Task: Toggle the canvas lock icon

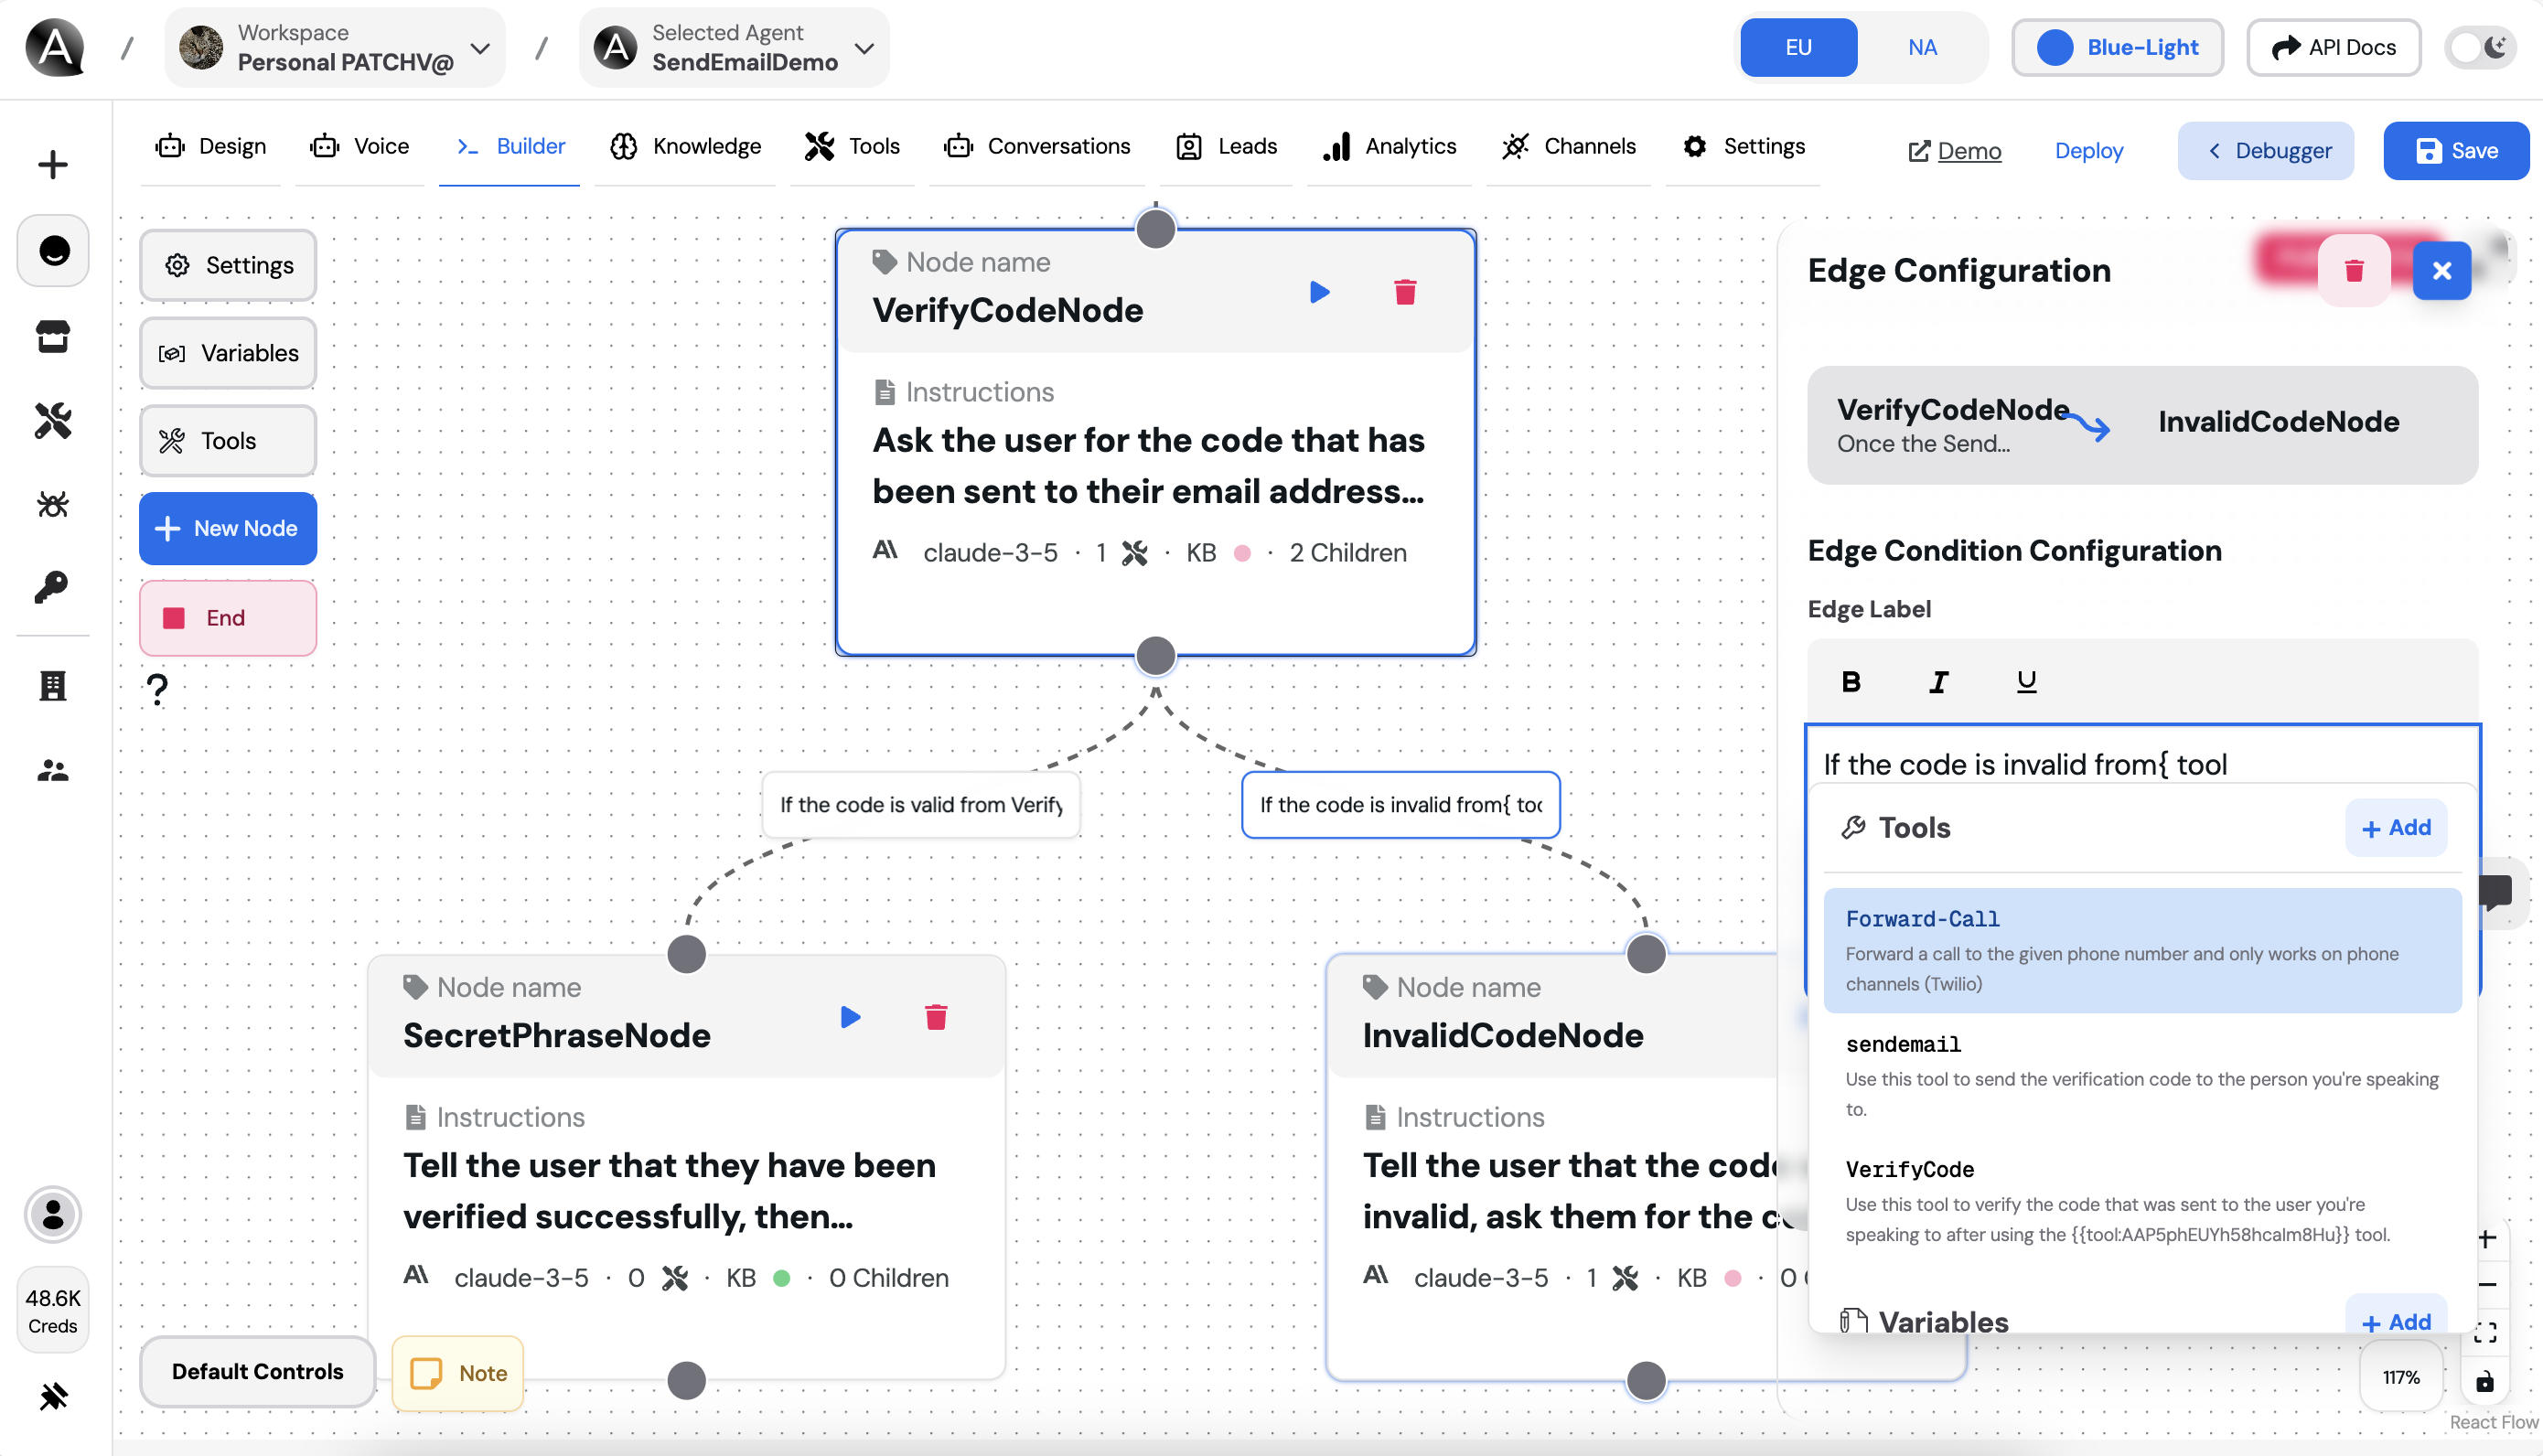Action: pyautogui.click(x=2485, y=1382)
